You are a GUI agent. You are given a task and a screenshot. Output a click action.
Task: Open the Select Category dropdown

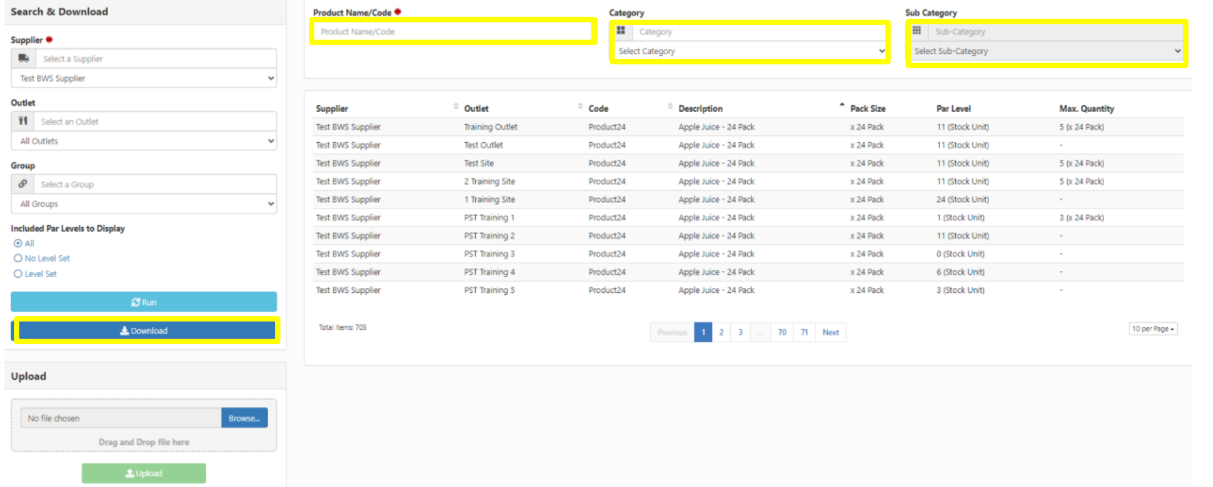coord(750,51)
